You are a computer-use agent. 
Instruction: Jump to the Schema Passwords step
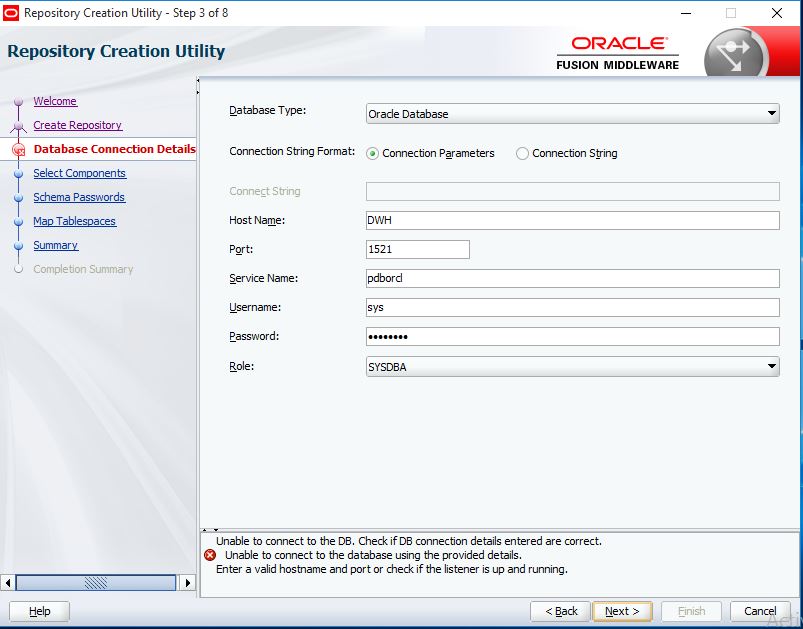click(x=79, y=197)
